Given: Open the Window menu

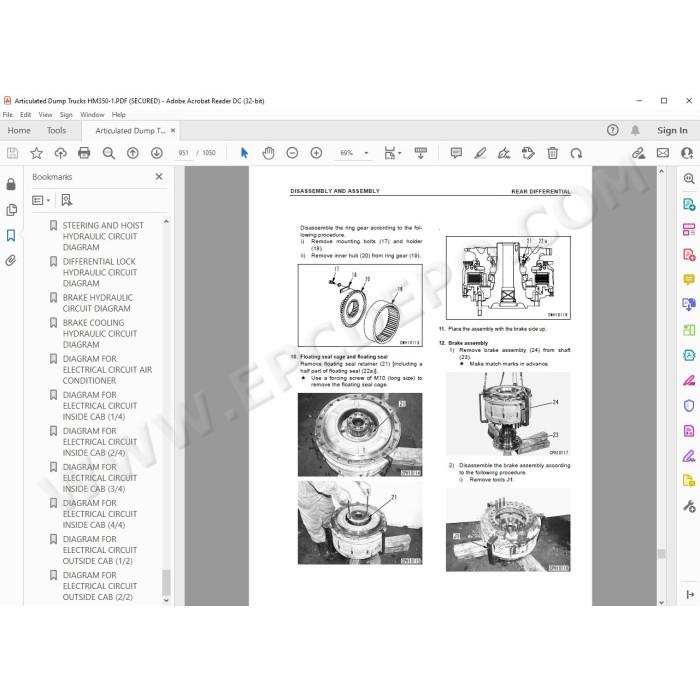Looking at the screenshot, I should tap(92, 115).
